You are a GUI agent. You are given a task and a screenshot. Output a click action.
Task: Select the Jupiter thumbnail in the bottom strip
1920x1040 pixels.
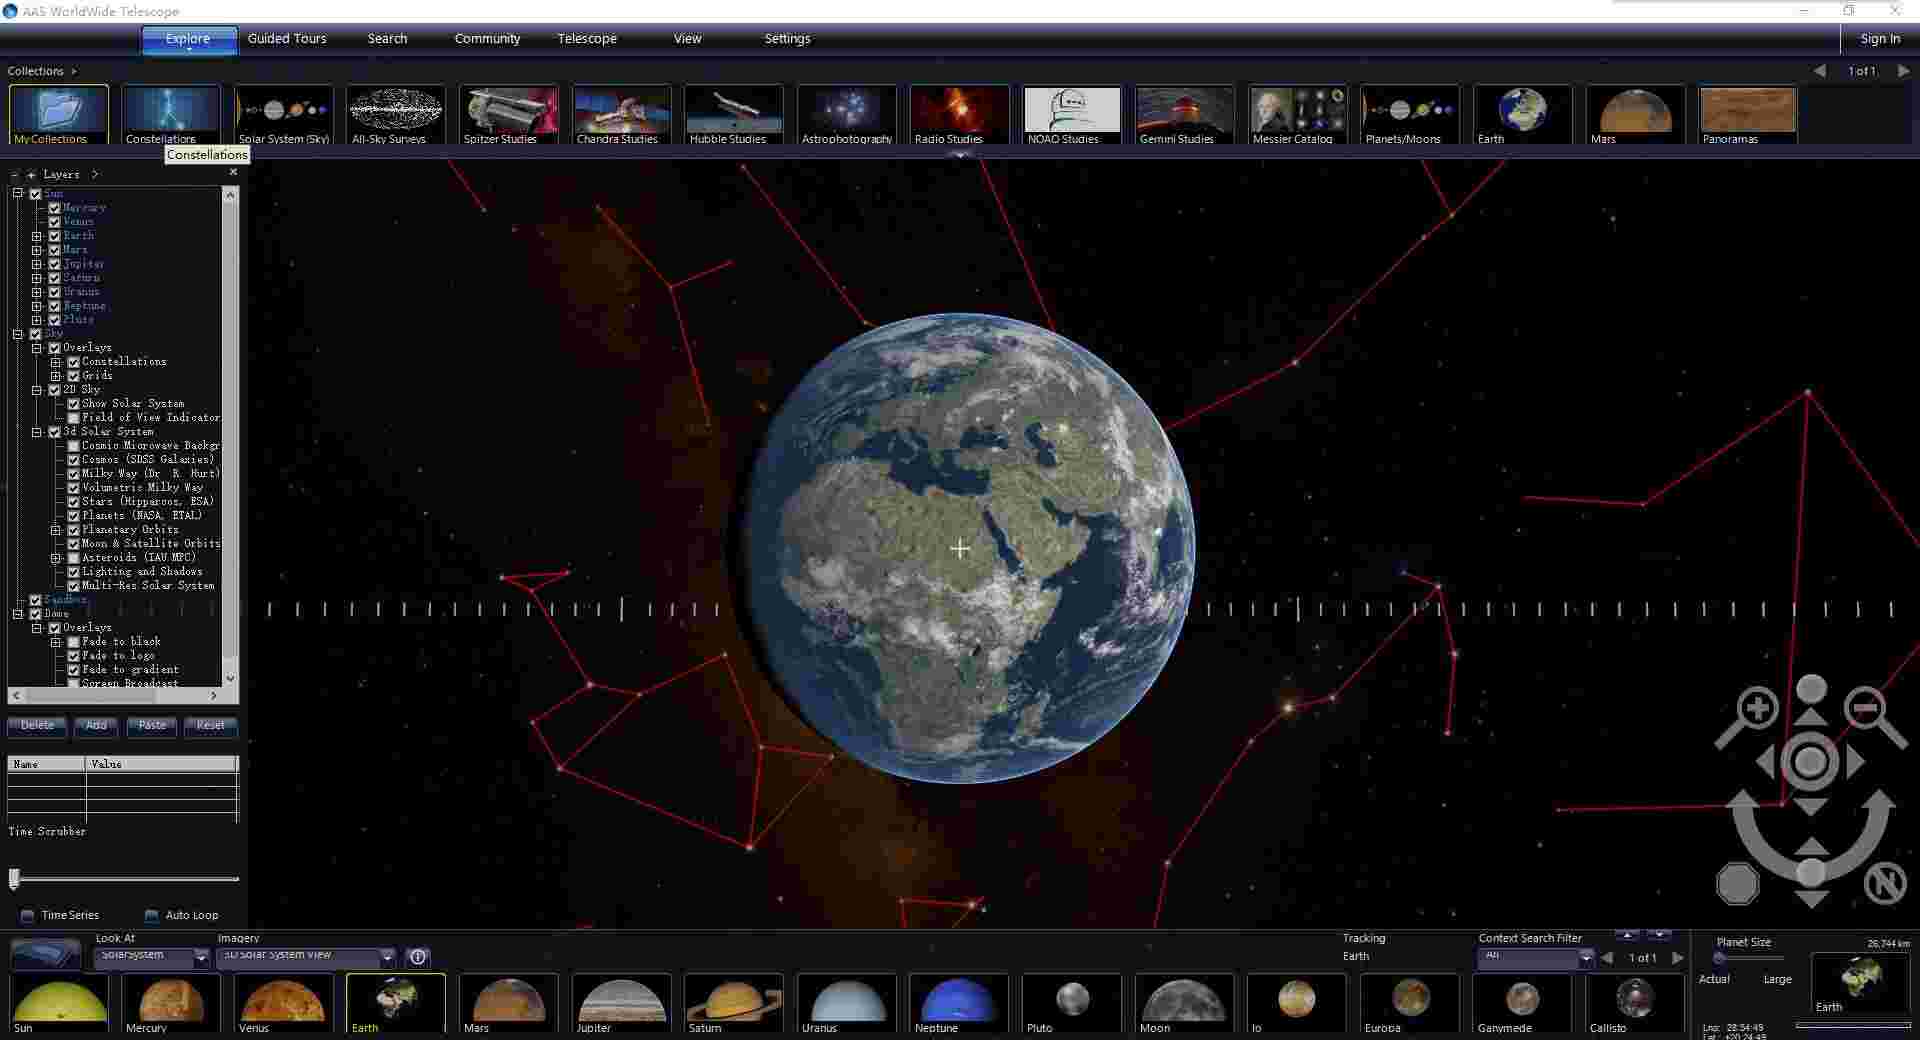click(620, 1000)
